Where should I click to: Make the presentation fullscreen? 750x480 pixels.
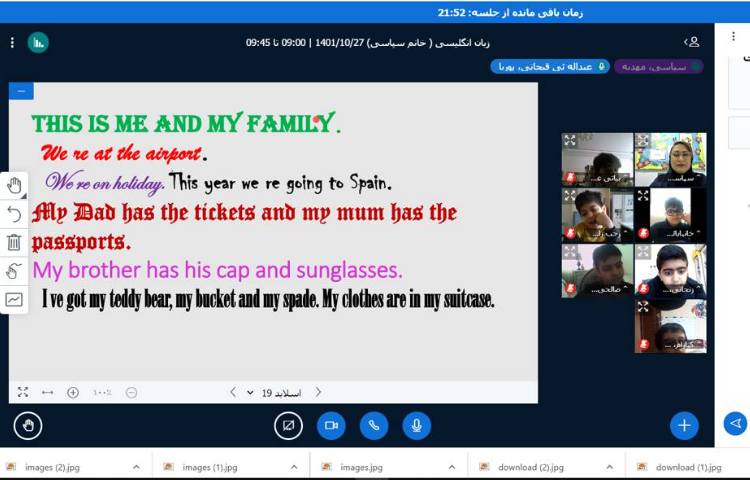coord(22,393)
